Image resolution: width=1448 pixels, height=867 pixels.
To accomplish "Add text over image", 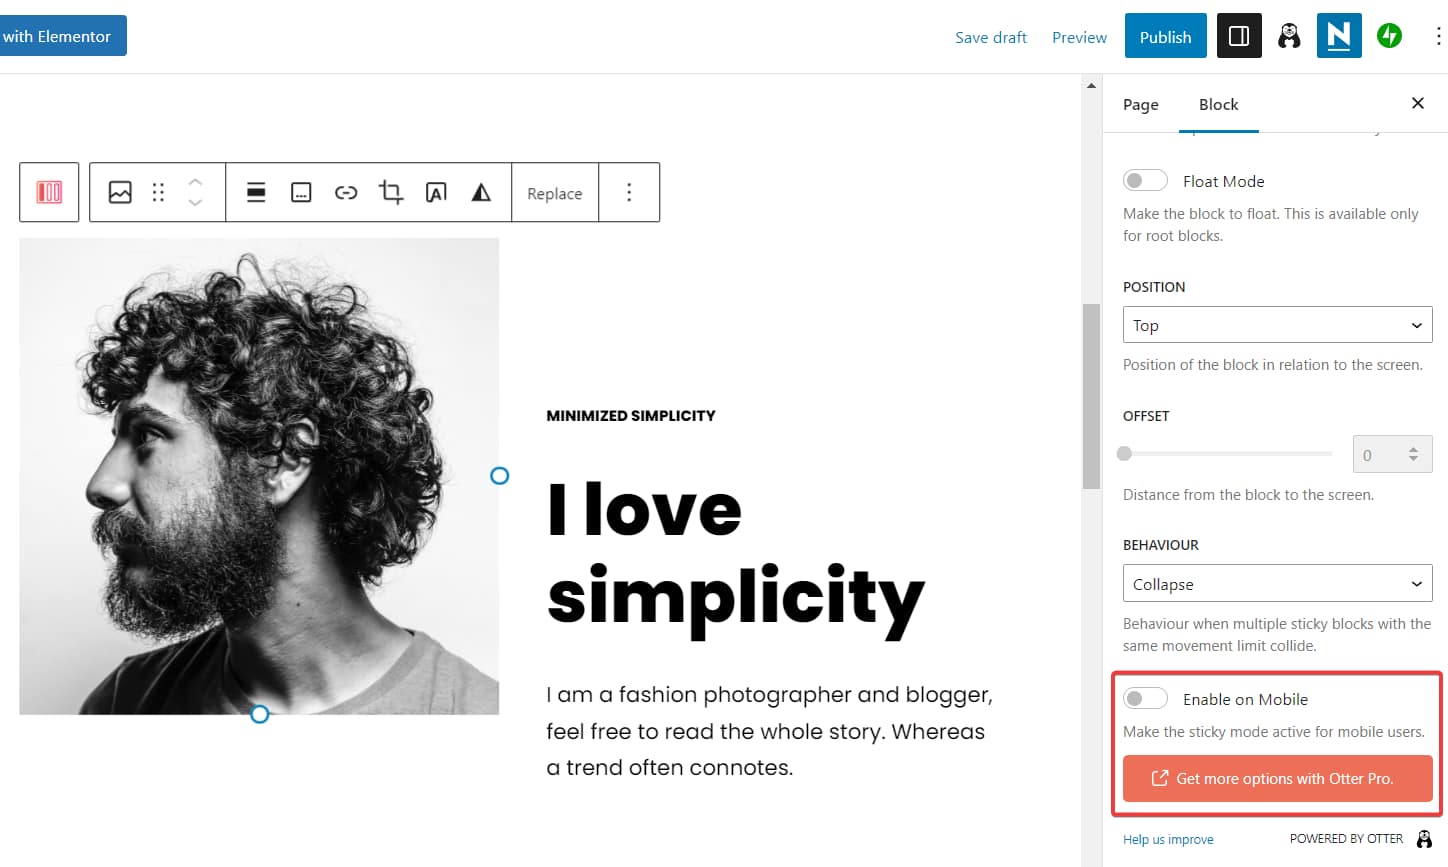I will [x=436, y=192].
